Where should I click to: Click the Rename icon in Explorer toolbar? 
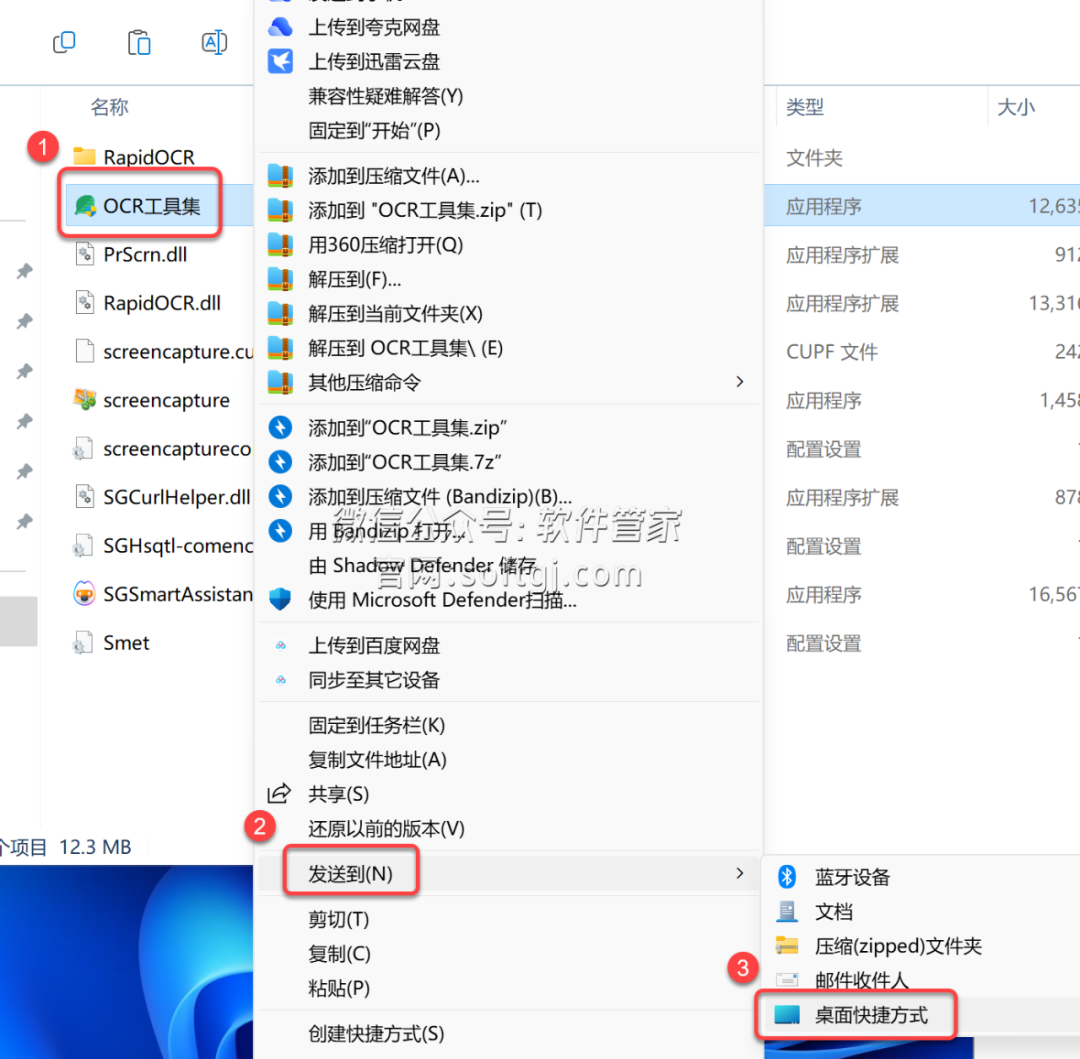tap(214, 42)
